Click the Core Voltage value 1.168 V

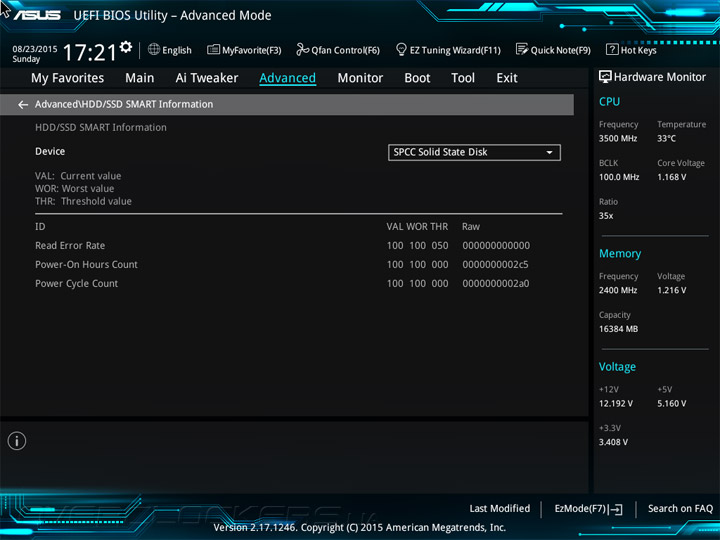(x=672, y=177)
